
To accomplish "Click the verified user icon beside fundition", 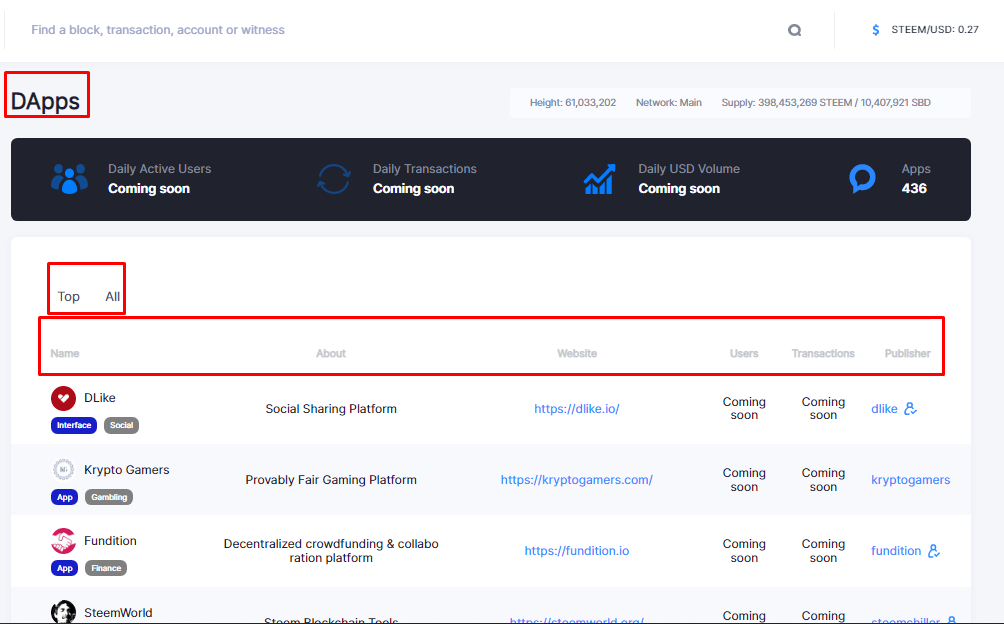I will 934,550.
